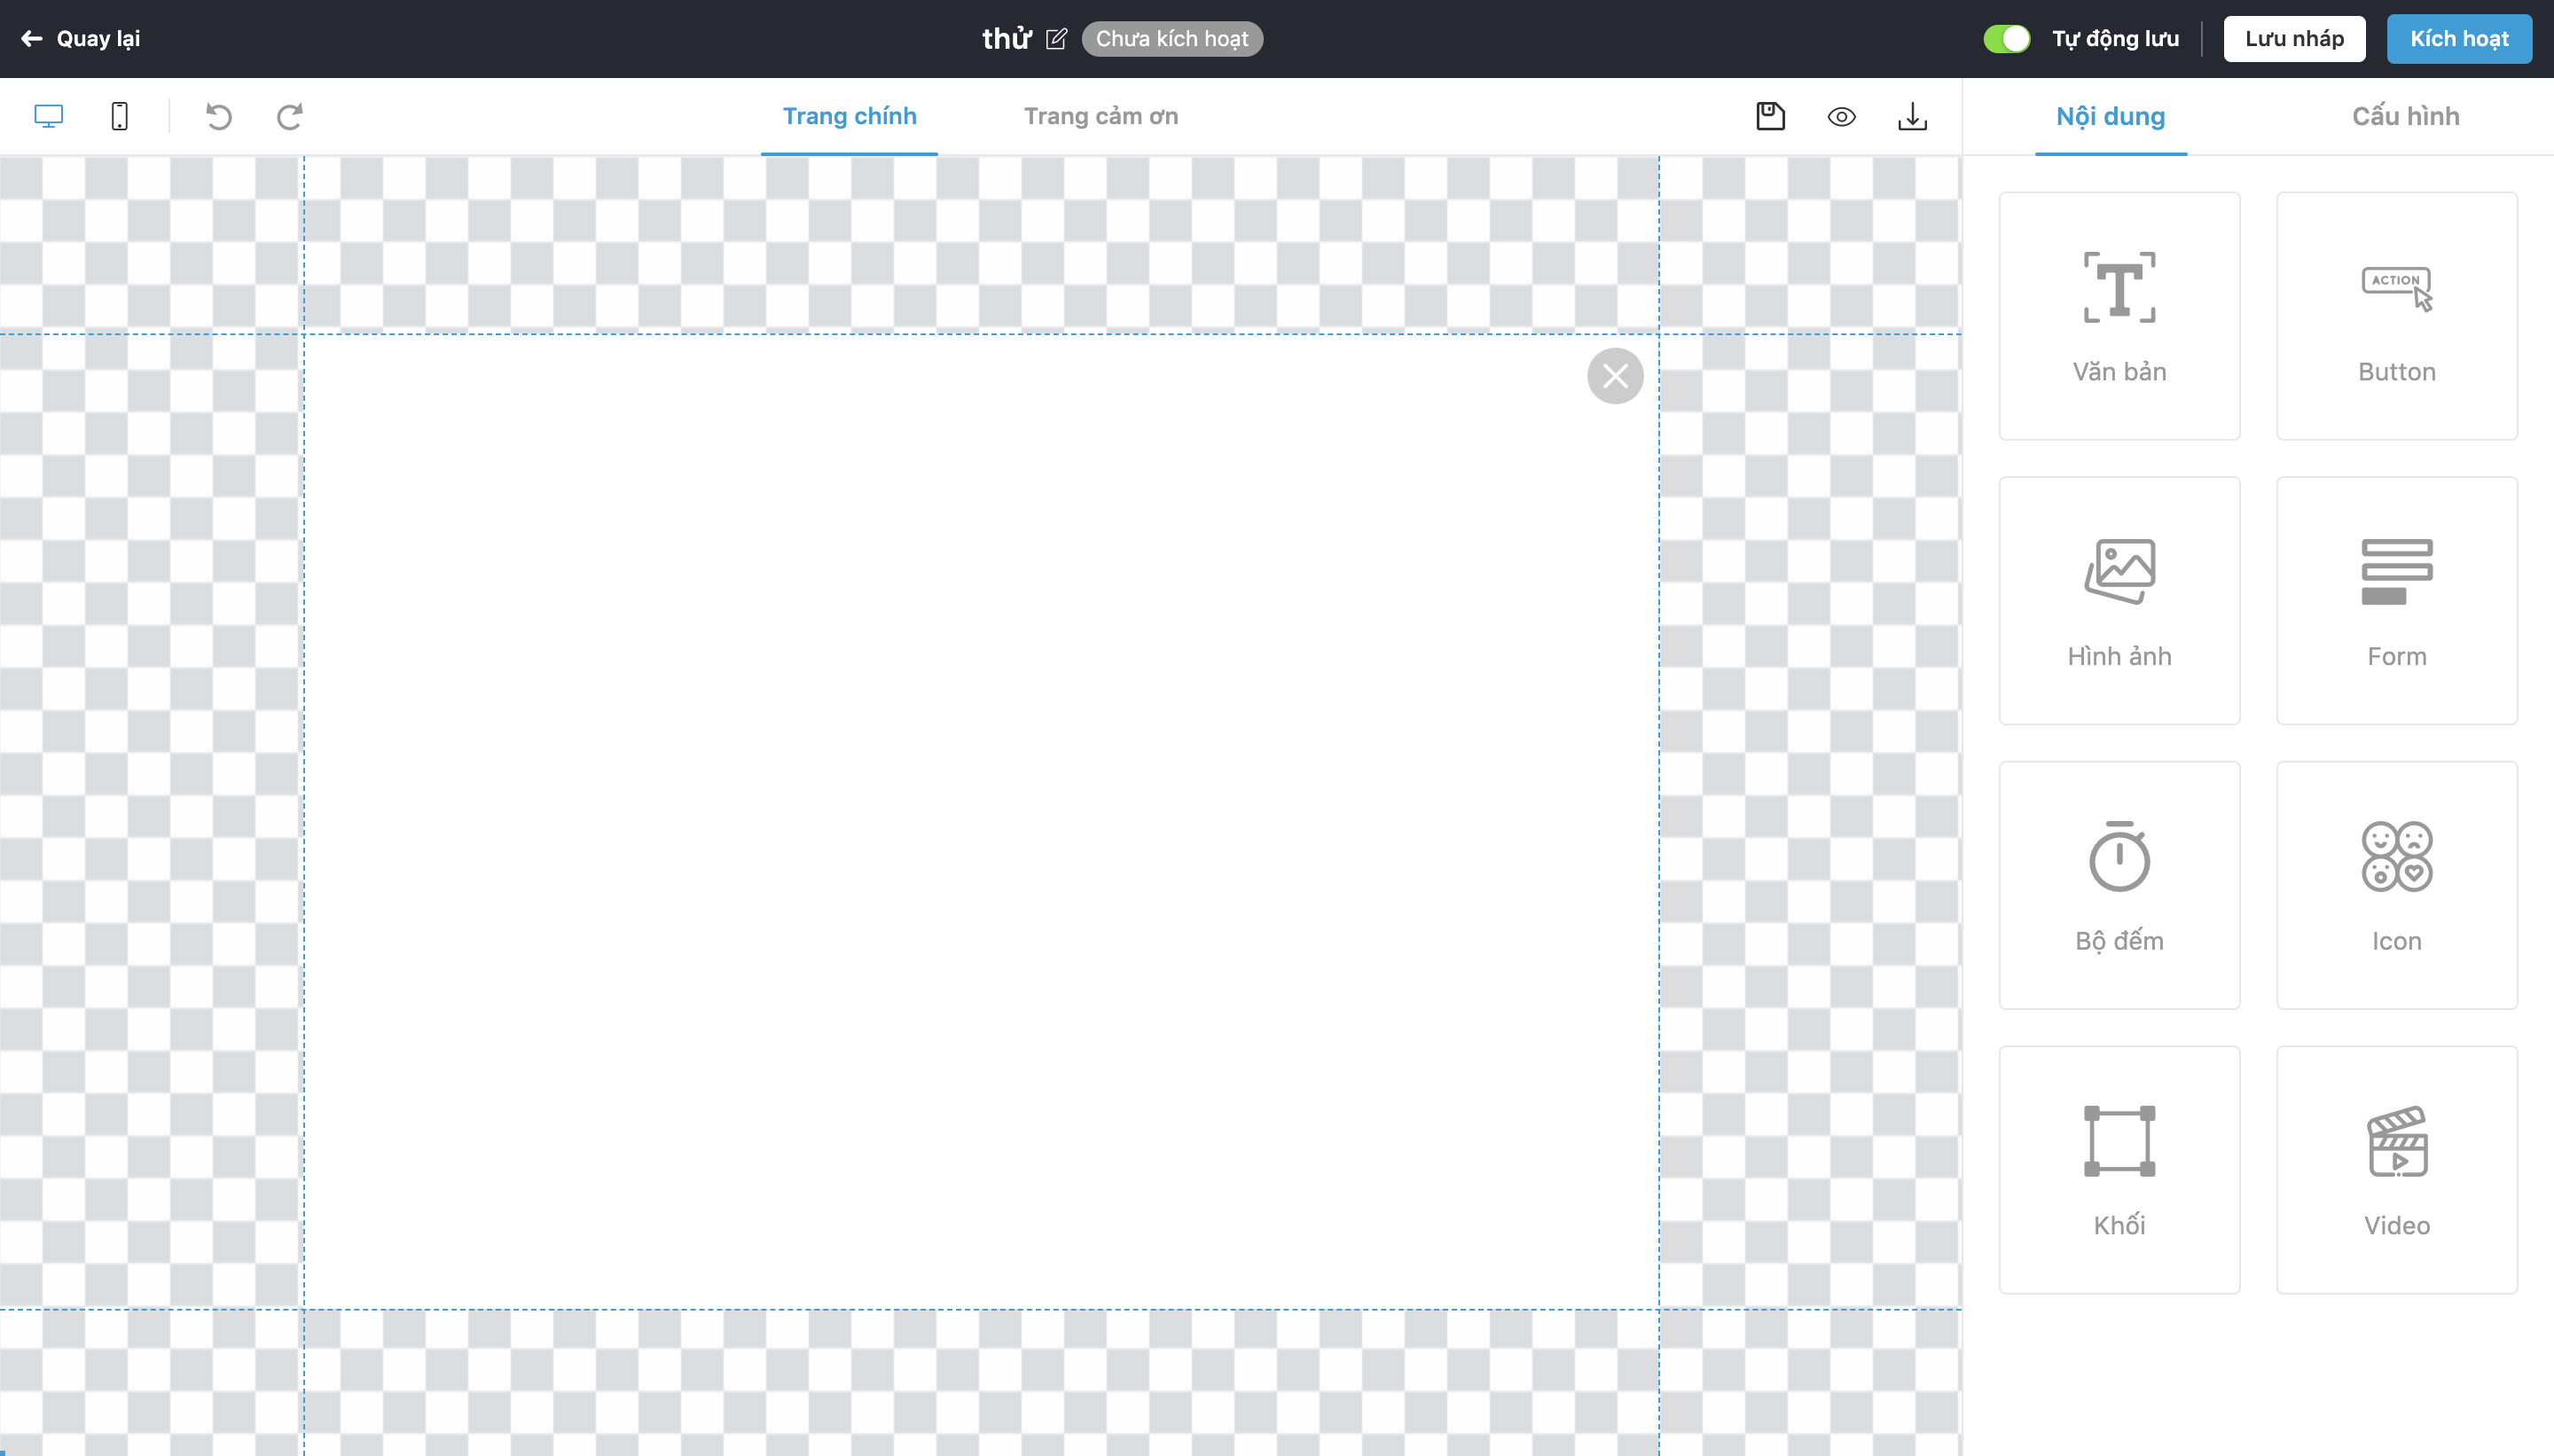The image size is (2554, 1456).
Task: Select the Trang chính tab
Action: click(849, 116)
